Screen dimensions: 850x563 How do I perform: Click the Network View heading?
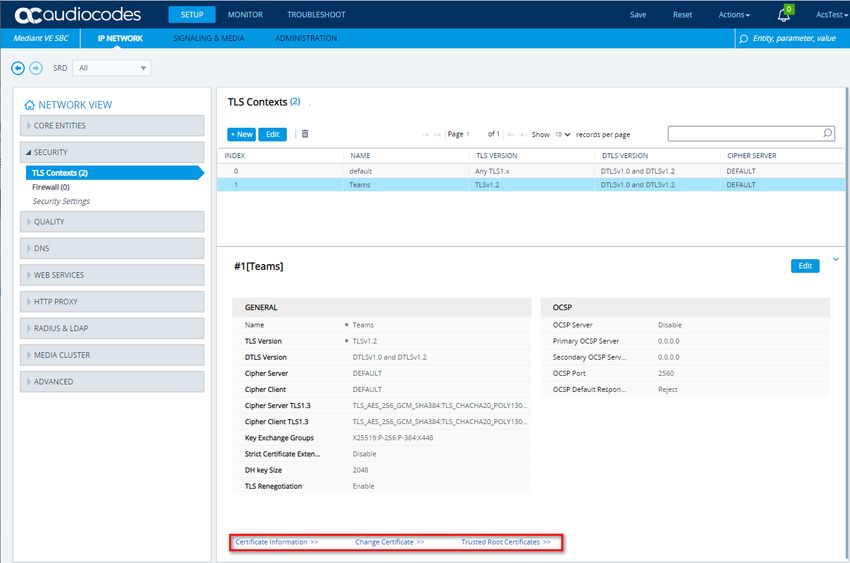75,105
